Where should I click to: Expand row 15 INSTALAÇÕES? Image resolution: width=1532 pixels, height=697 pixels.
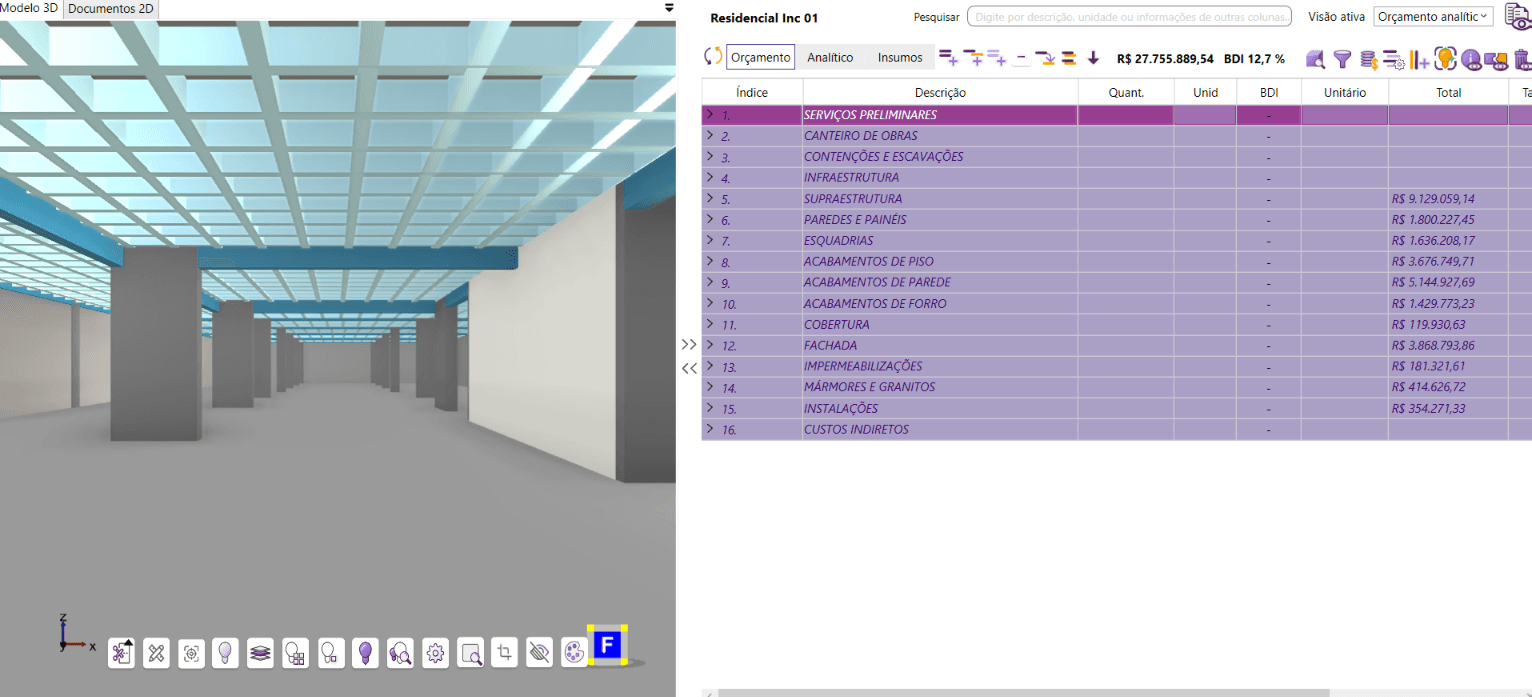tap(710, 408)
